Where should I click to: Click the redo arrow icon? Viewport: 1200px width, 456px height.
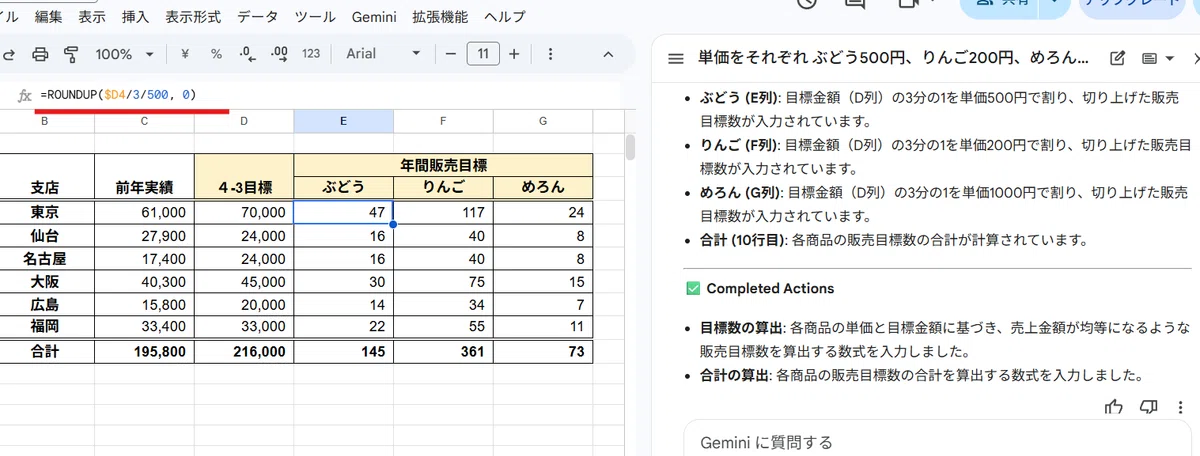tap(8, 54)
